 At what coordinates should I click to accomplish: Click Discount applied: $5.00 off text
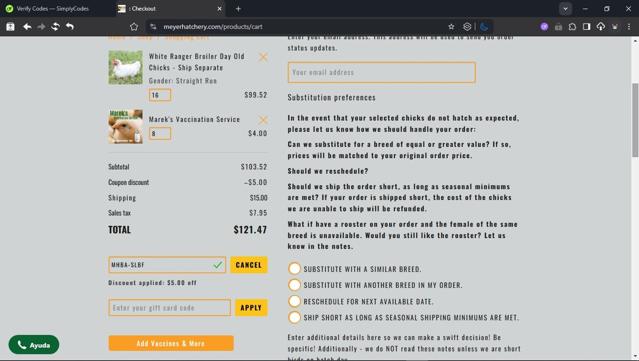click(152, 282)
